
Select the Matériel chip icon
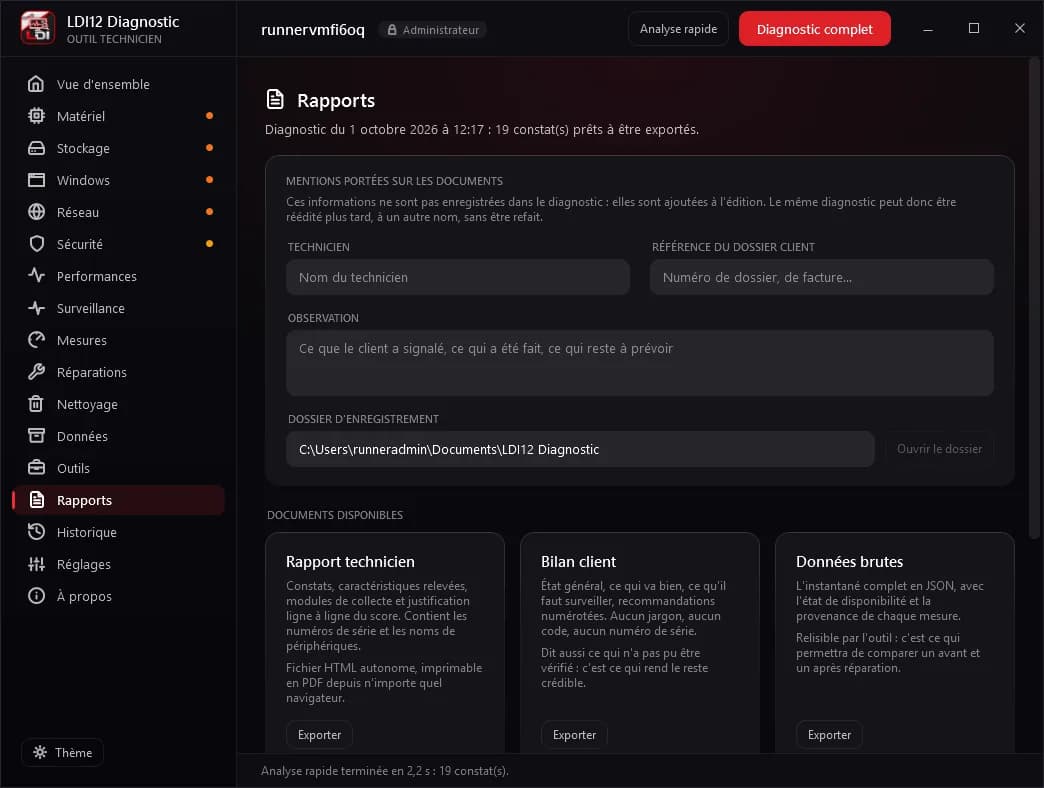pos(36,116)
